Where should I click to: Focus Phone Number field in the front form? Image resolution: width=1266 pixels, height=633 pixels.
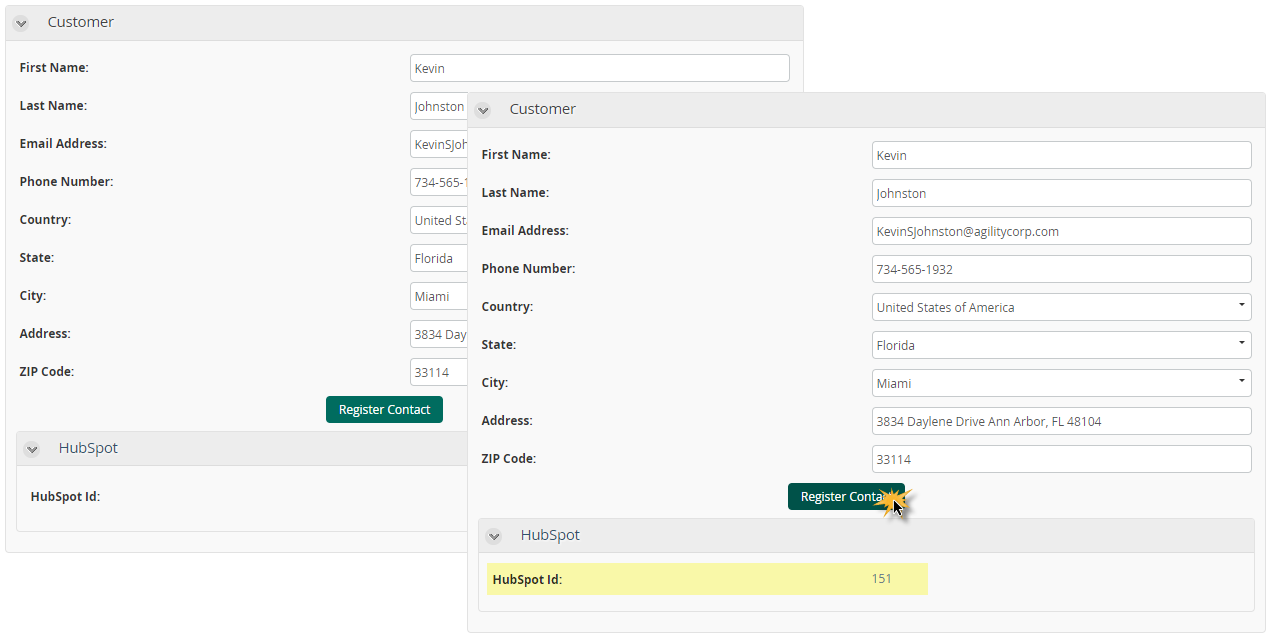click(x=1062, y=269)
